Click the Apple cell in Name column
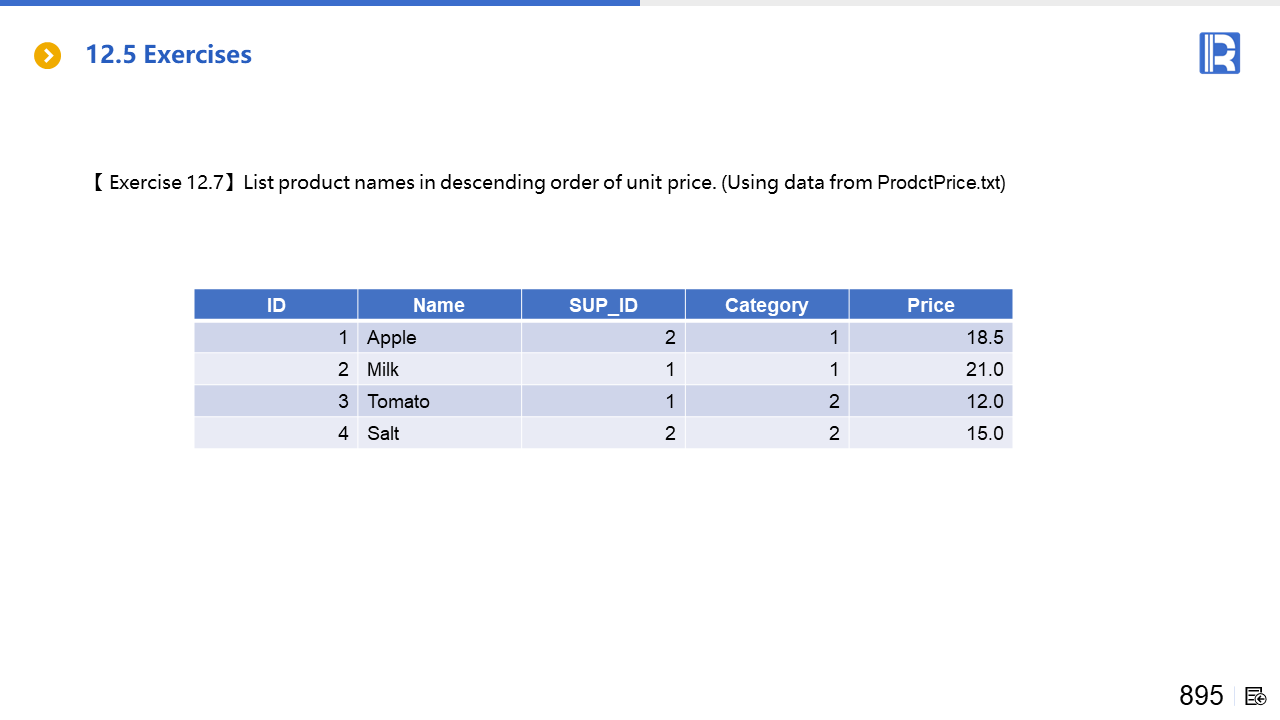1280x720 pixels. pos(392,337)
